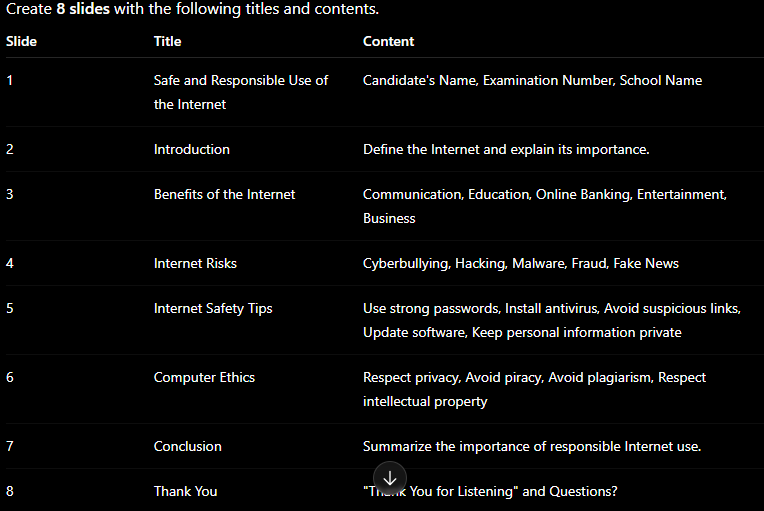764x511 pixels.
Task: Click the 'Update software, Keep personal information private' line
Action: [x=522, y=332]
